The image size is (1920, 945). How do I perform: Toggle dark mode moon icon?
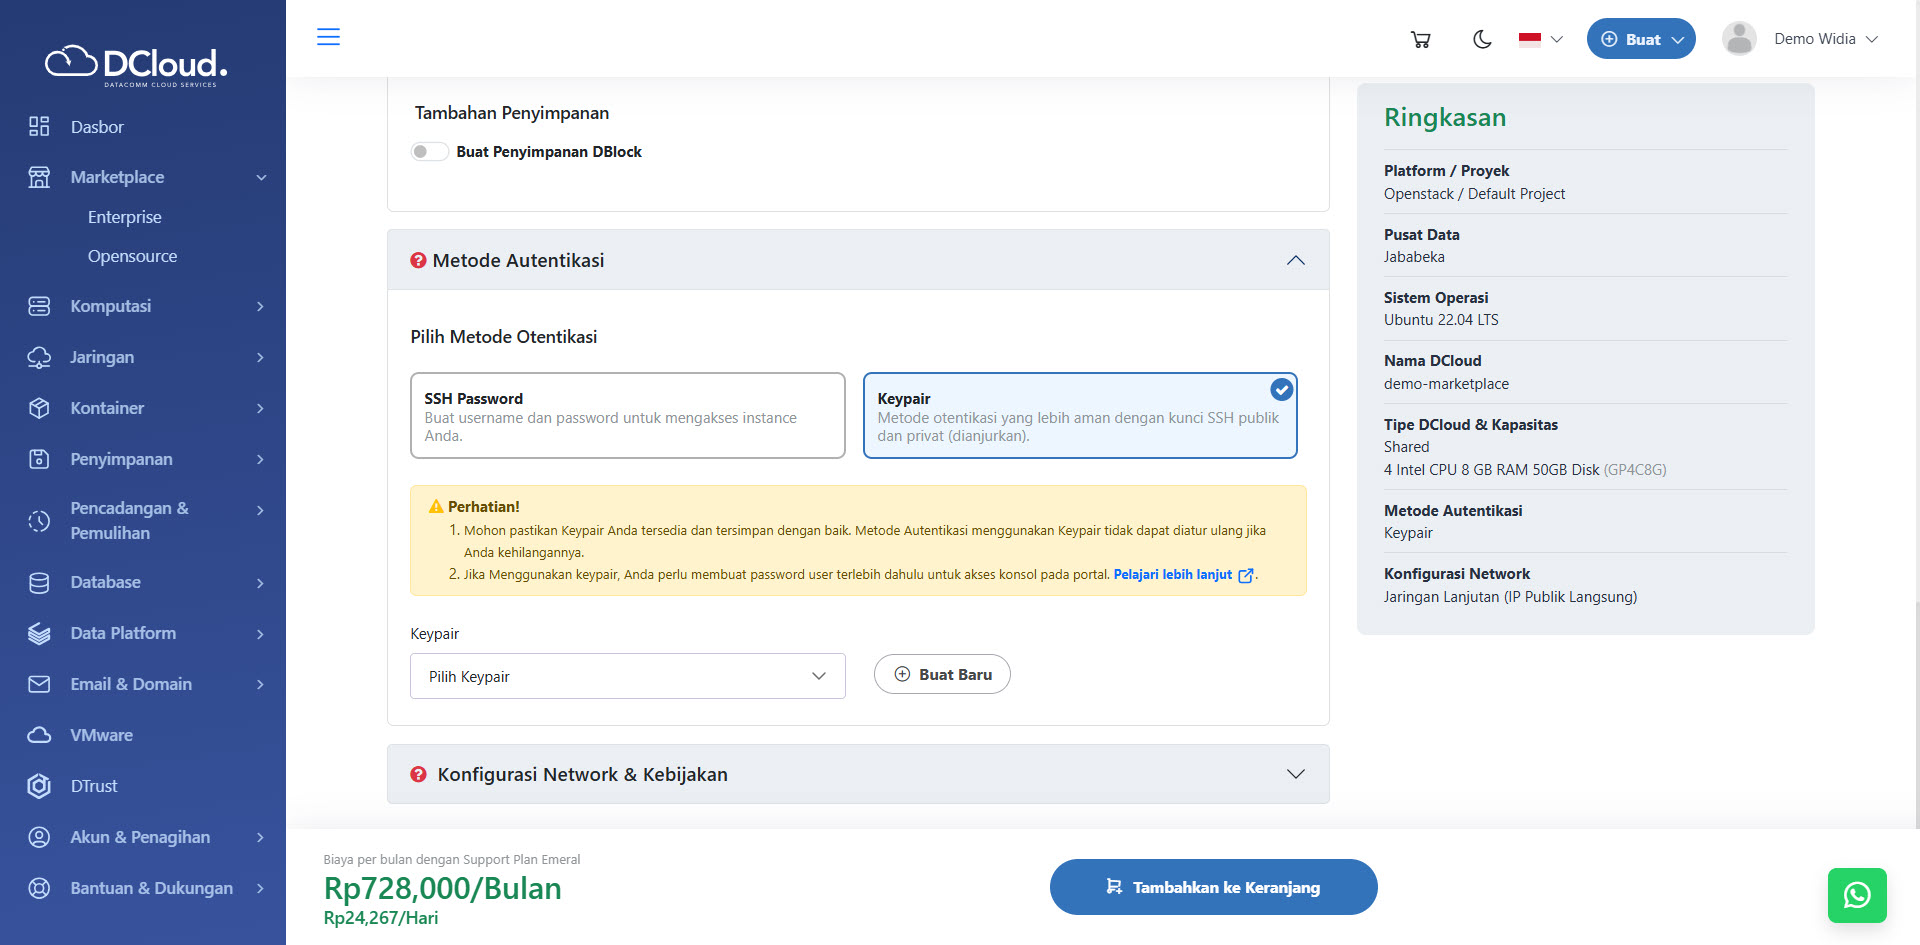tap(1482, 39)
